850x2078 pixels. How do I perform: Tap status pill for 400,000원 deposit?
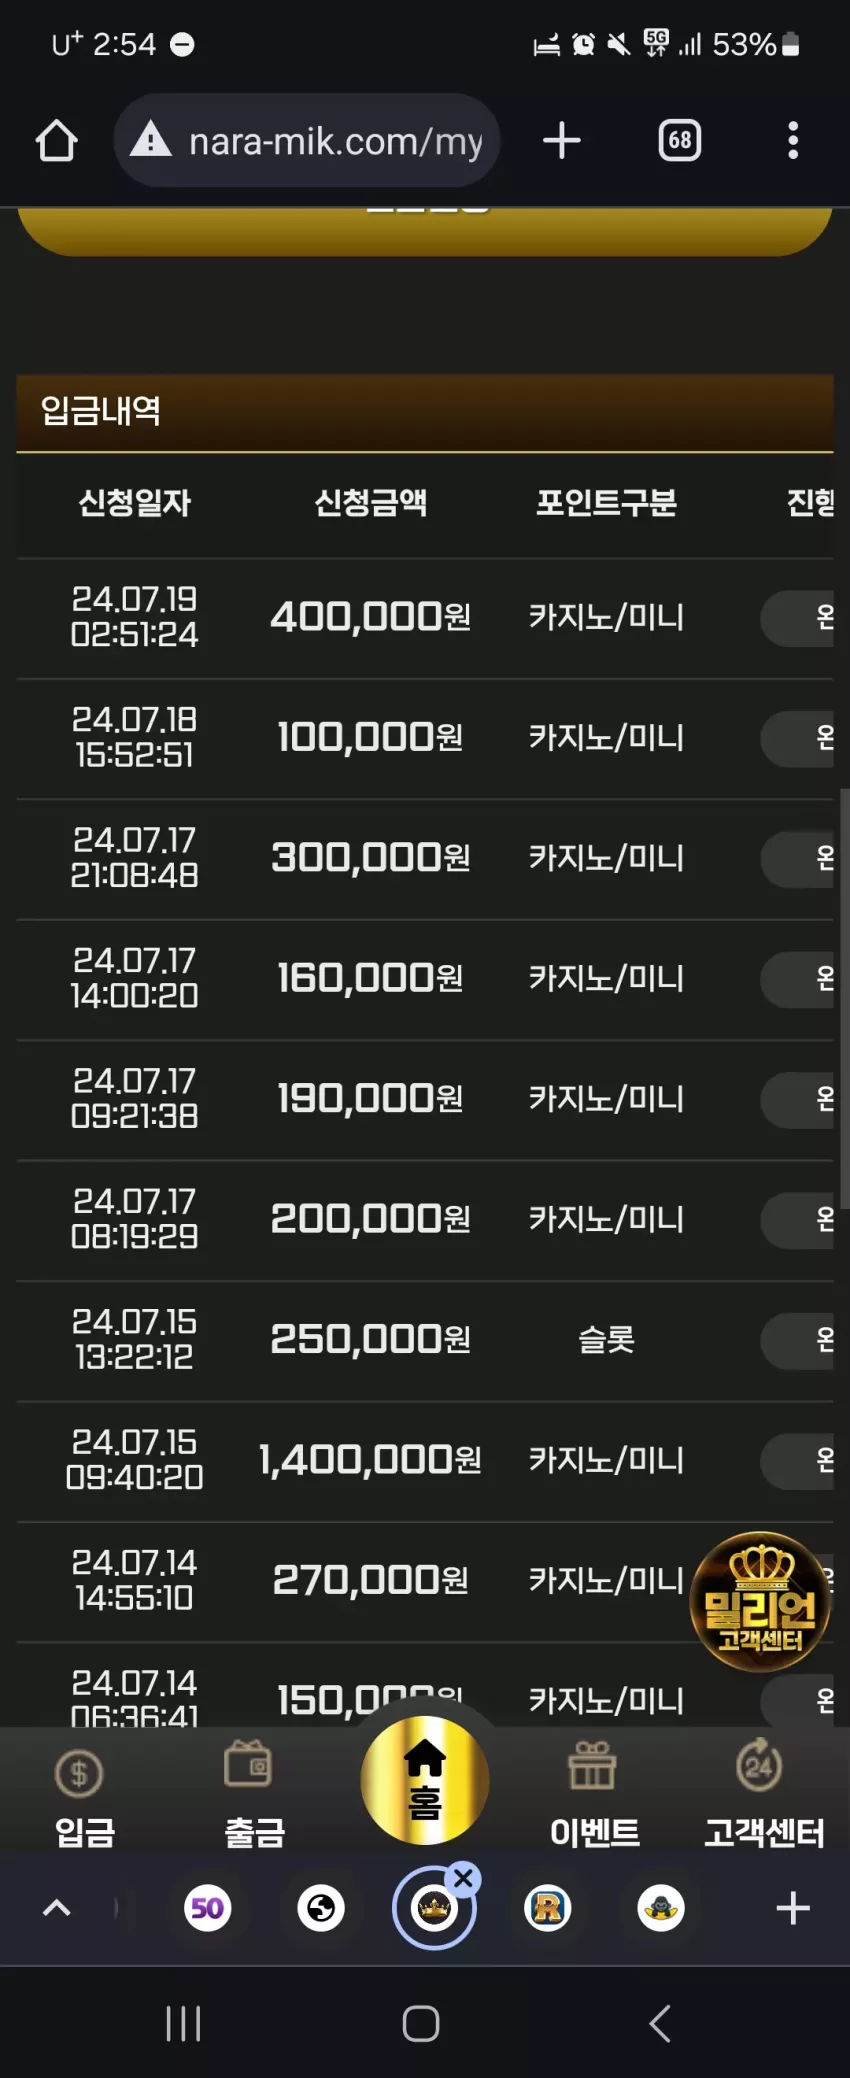tap(797, 618)
